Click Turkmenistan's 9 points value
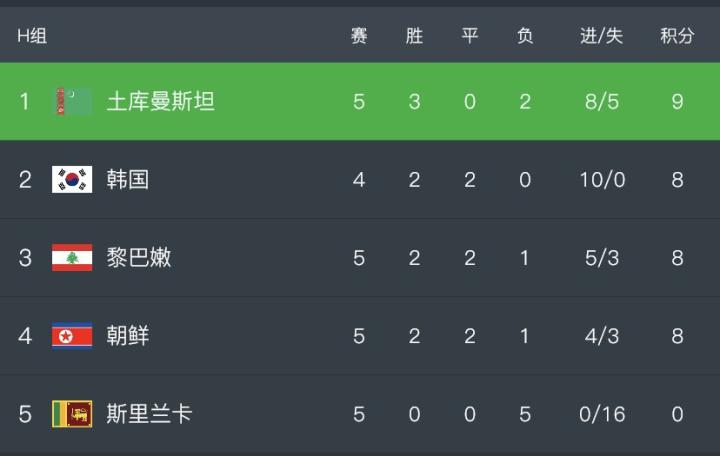Screen dimensions: 720x456 tap(677, 101)
